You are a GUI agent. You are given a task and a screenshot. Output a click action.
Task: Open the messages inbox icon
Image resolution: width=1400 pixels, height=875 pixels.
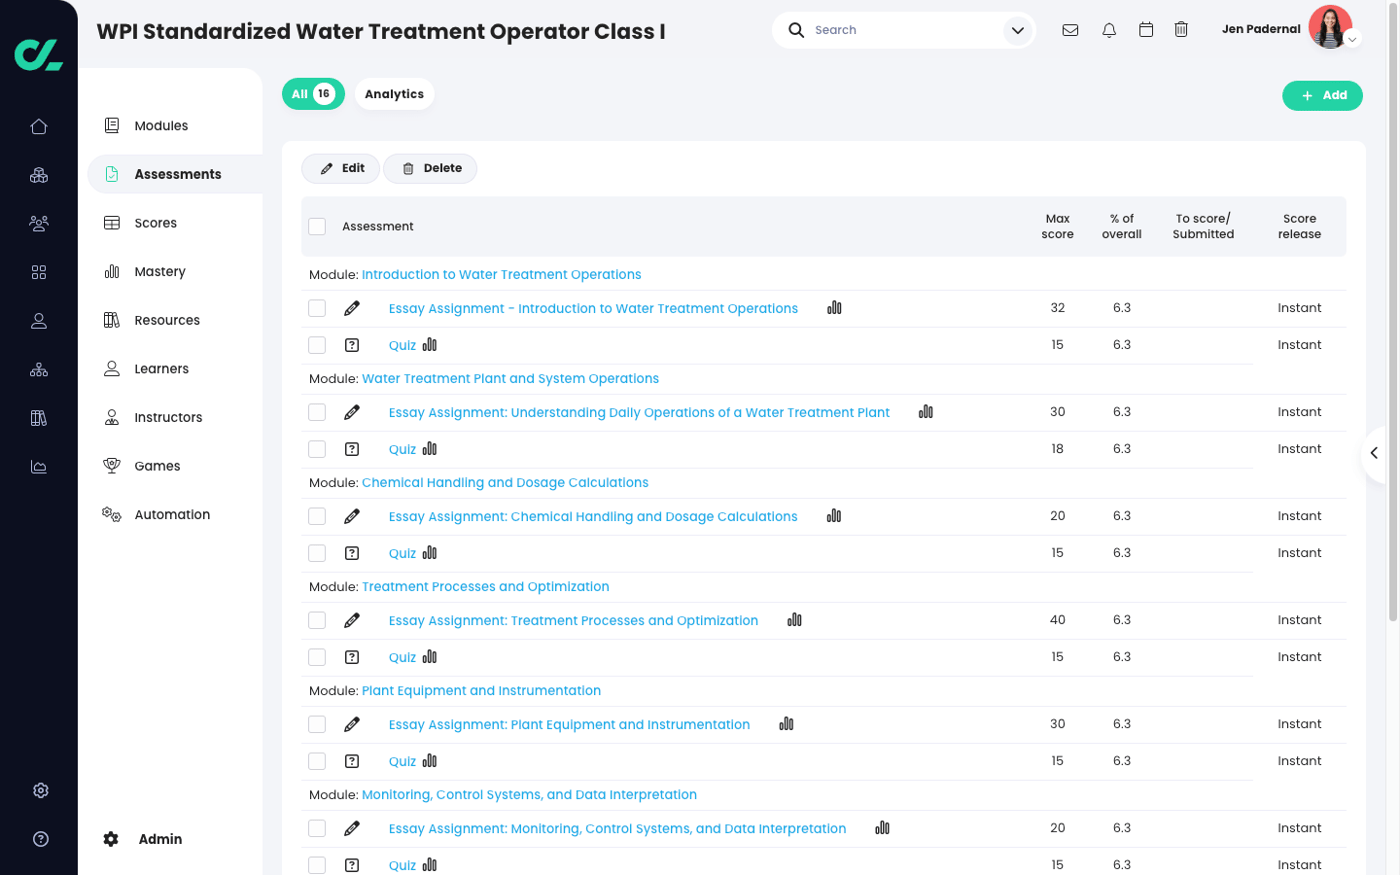click(x=1070, y=30)
